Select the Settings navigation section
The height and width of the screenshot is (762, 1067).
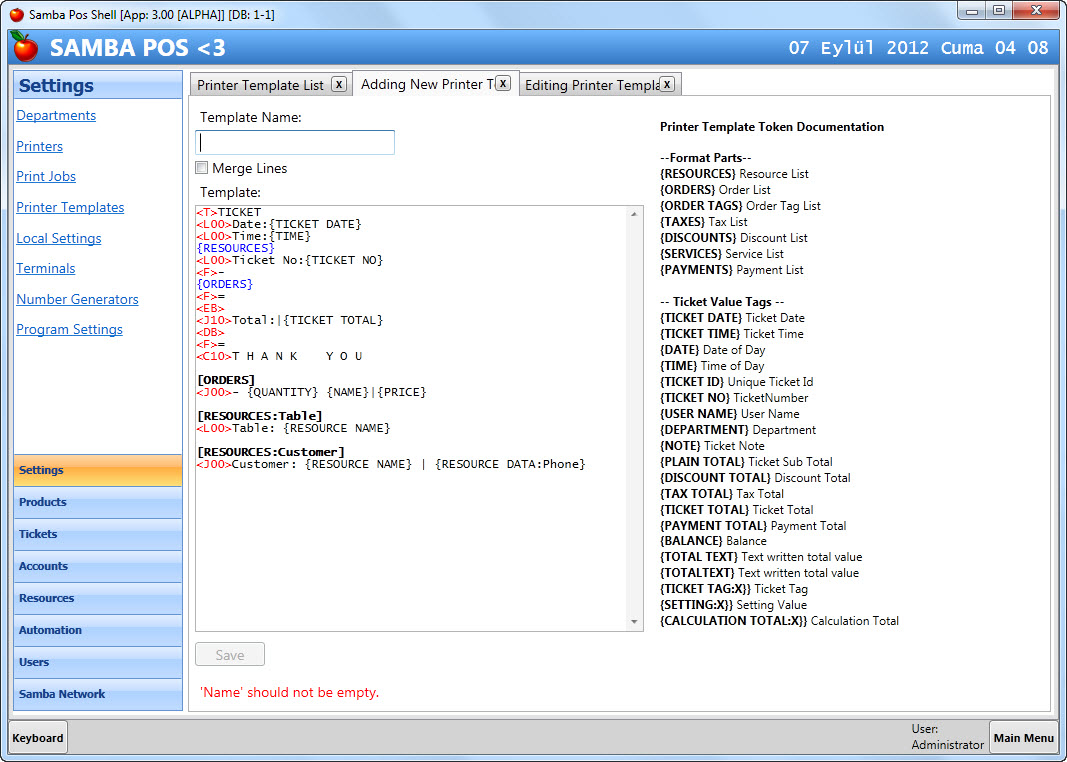pyautogui.click(x=98, y=470)
